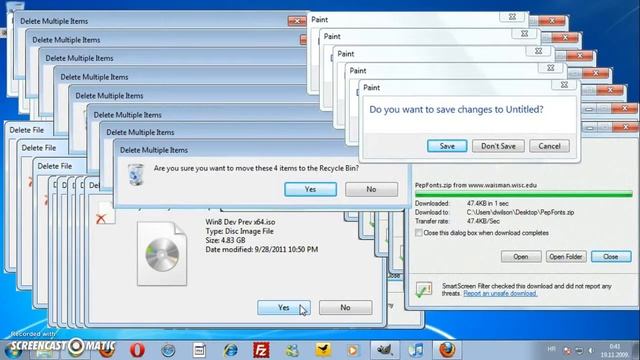Click Close in the download dialog
The height and width of the screenshot is (360, 640).
pos(611,256)
